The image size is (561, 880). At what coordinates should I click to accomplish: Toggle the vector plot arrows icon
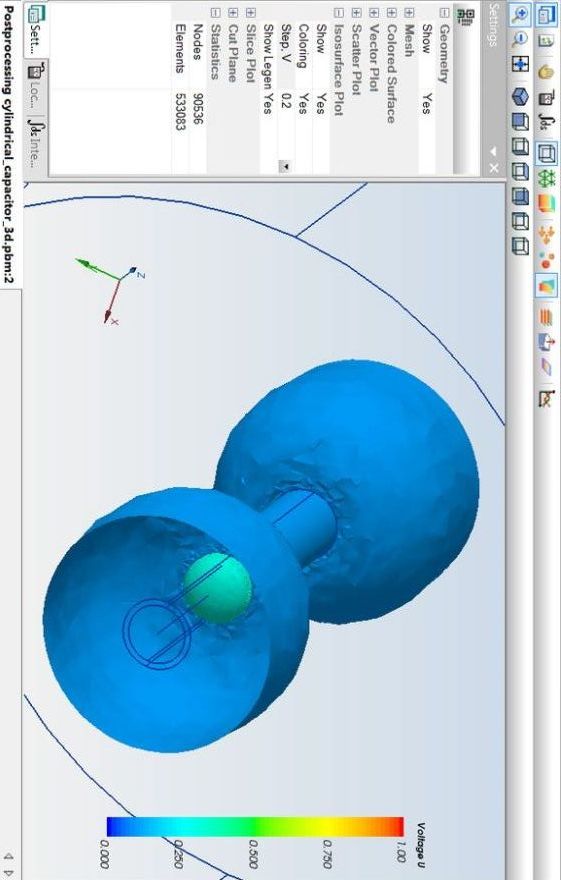[x=546, y=233]
